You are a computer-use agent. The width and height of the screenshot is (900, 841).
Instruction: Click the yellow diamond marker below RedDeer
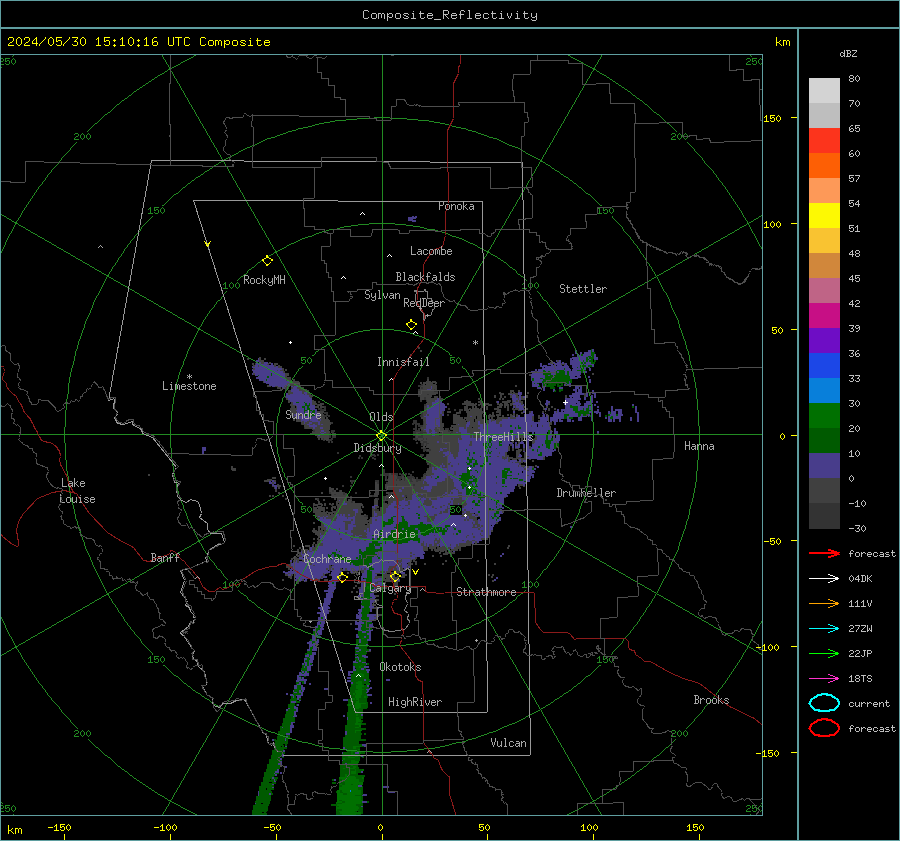coord(411,325)
